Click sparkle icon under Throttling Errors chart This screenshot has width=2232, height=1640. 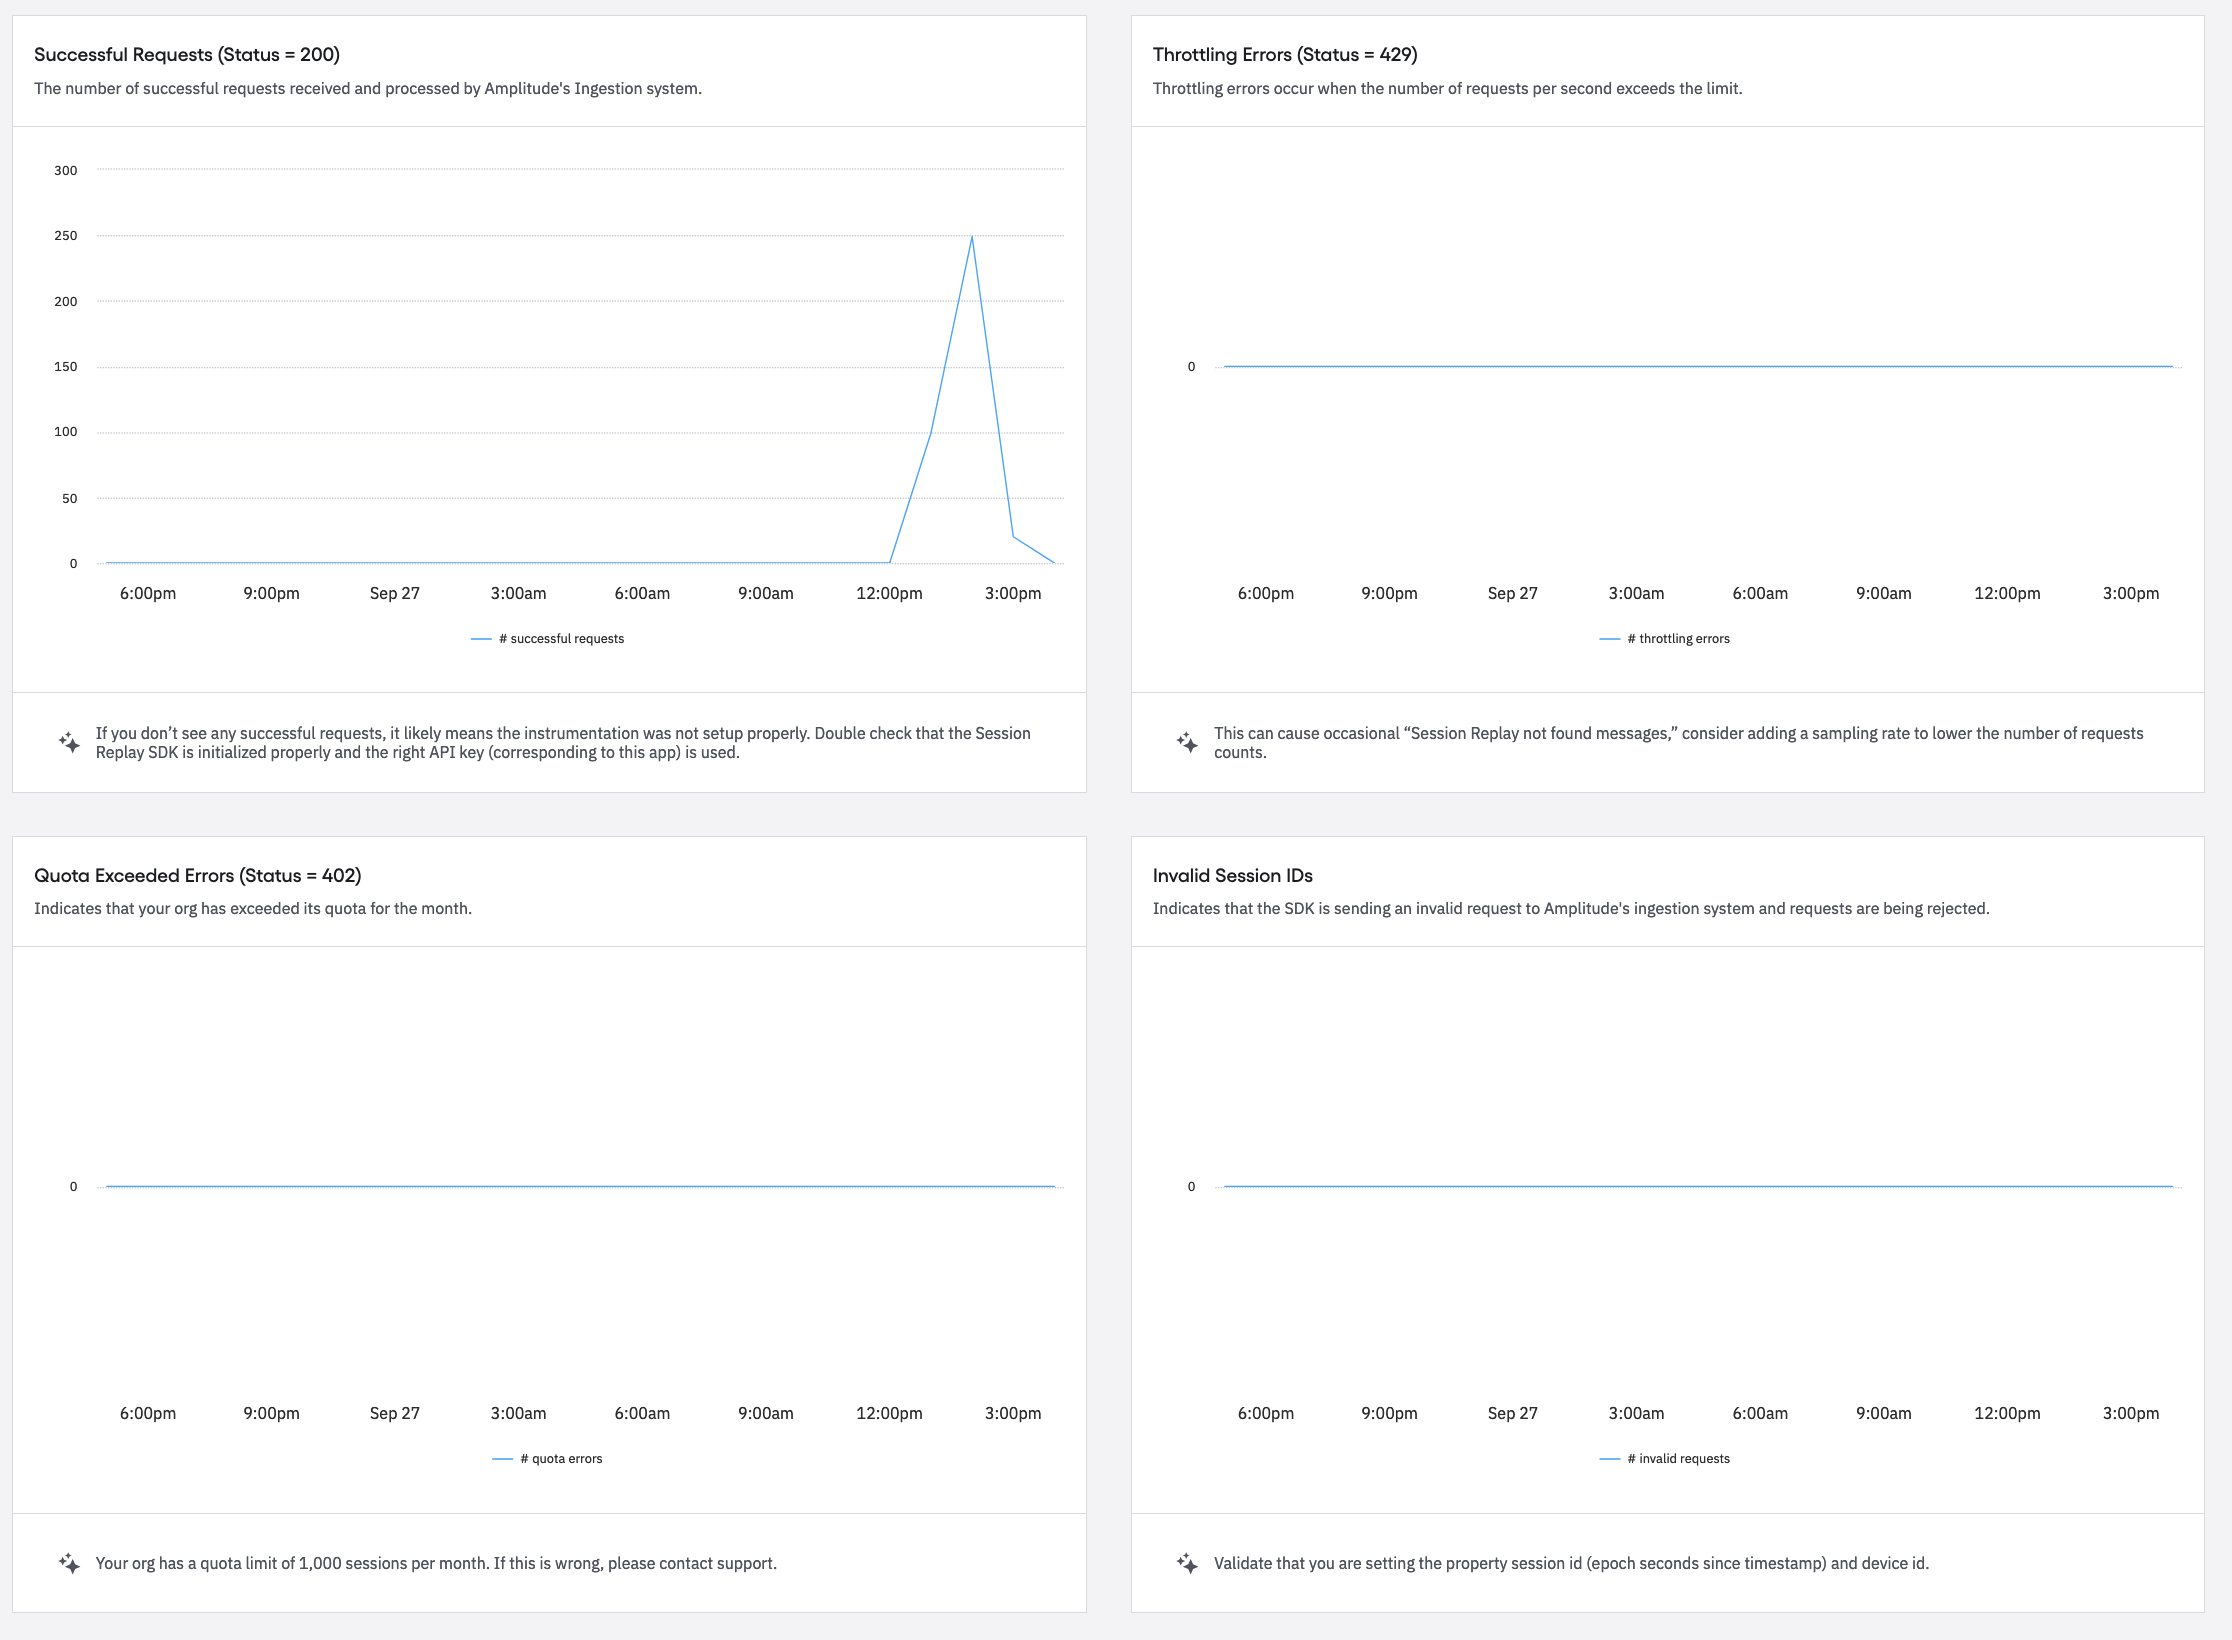pyautogui.click(x=1187, y=742)
